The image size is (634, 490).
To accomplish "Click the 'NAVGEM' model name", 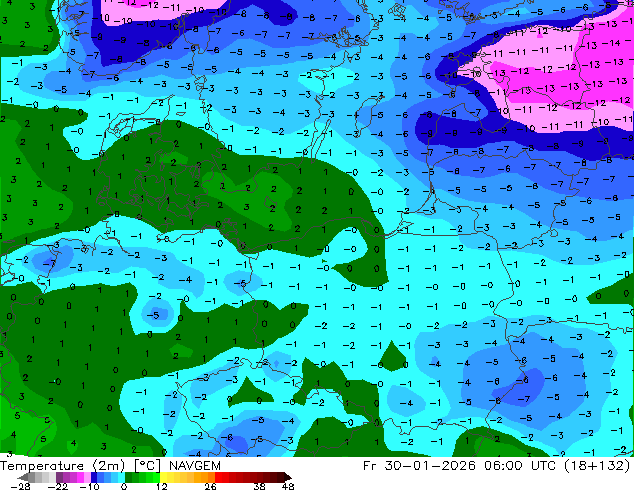I will [x=195, y=466].
